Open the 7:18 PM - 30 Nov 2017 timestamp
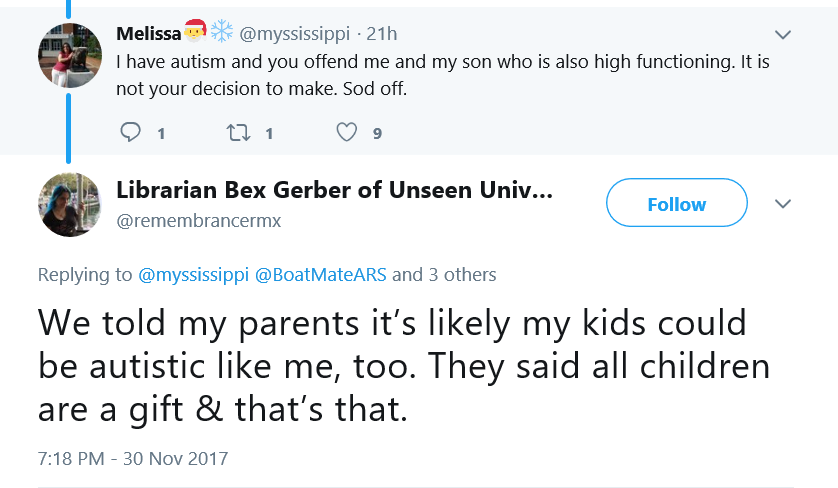 (x=133, y=459)
